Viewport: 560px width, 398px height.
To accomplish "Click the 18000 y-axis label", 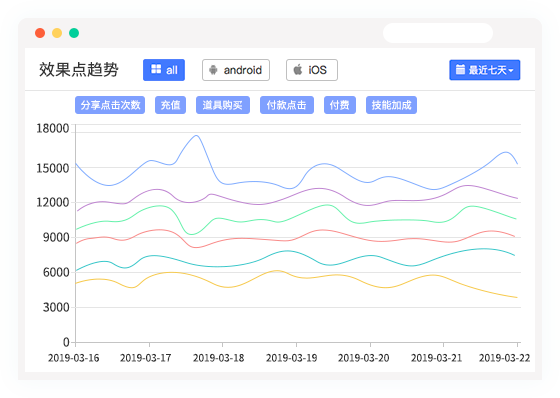I will point(53,129).
